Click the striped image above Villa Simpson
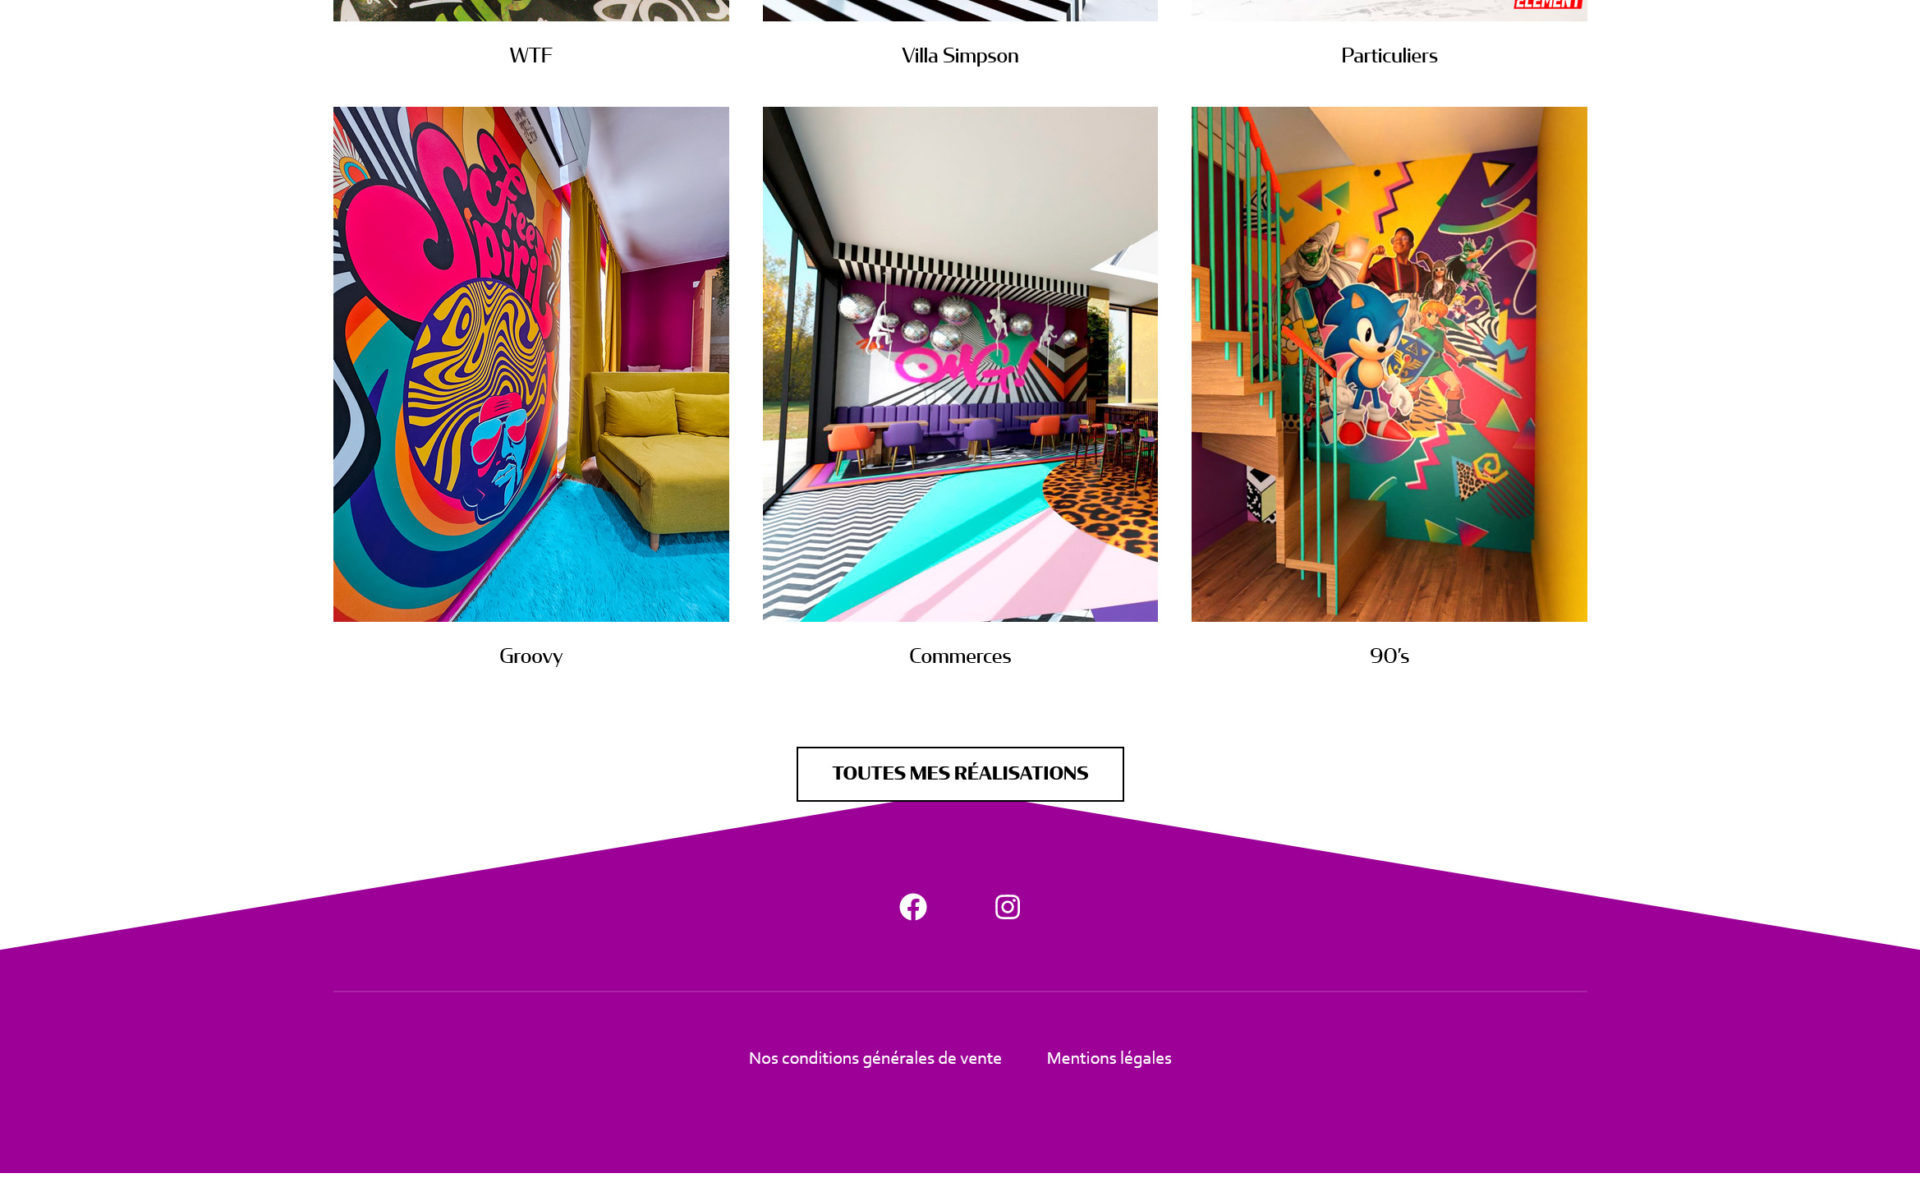Viewport: 1920px width, 1178px height. (960, 10)
